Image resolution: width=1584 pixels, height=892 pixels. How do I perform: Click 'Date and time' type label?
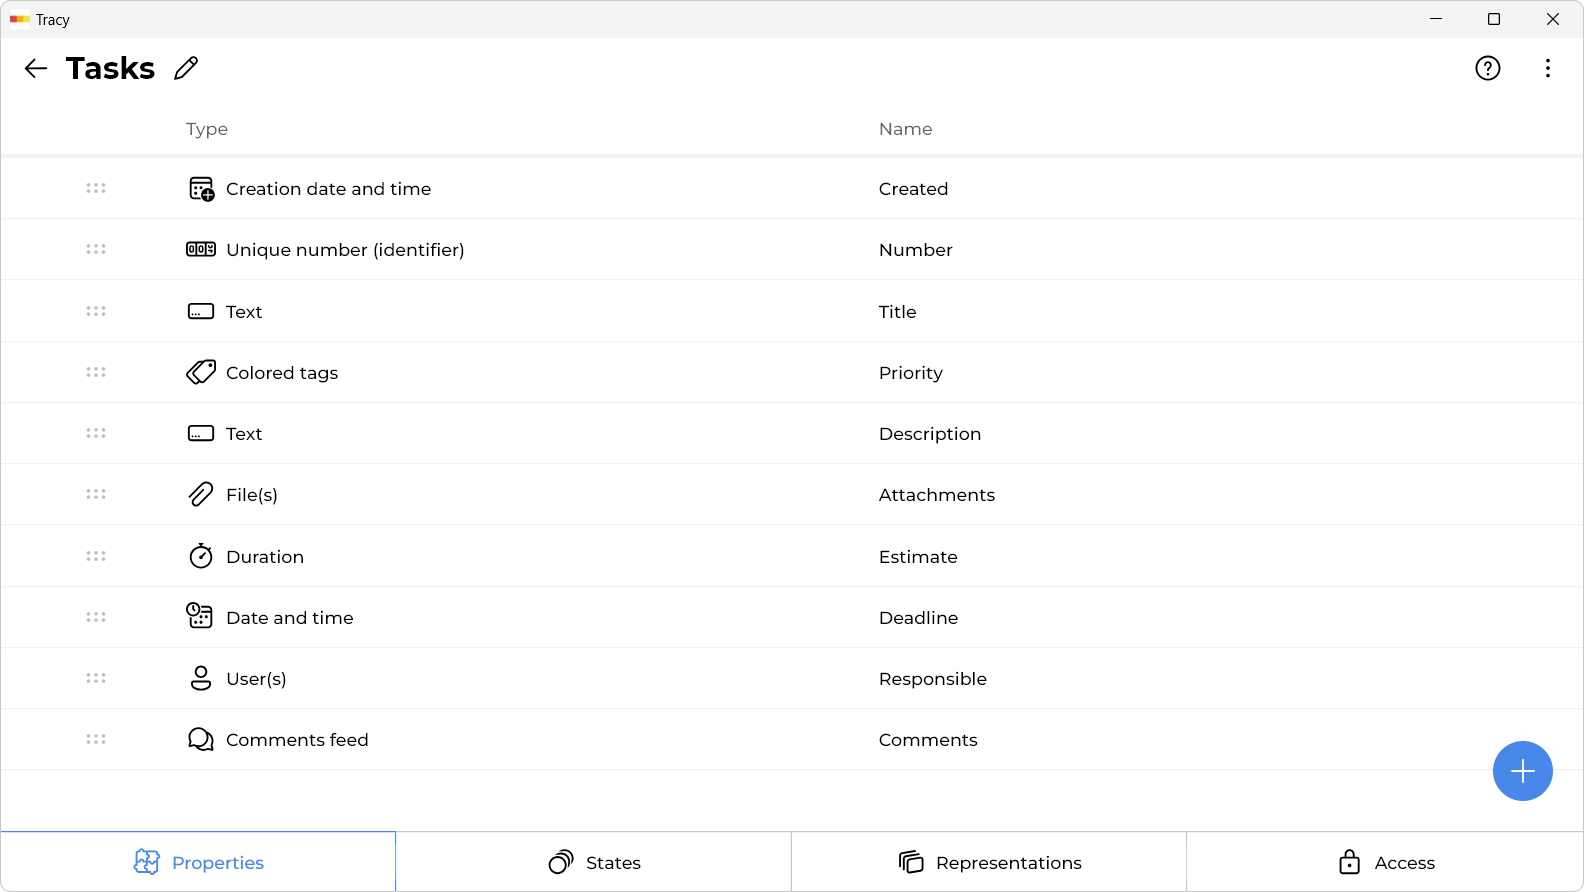pos(290,618)
